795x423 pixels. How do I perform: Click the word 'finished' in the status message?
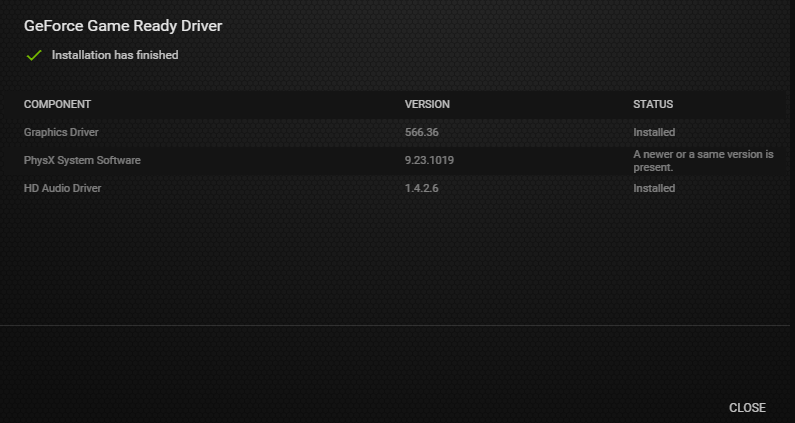tap(157, 55)
